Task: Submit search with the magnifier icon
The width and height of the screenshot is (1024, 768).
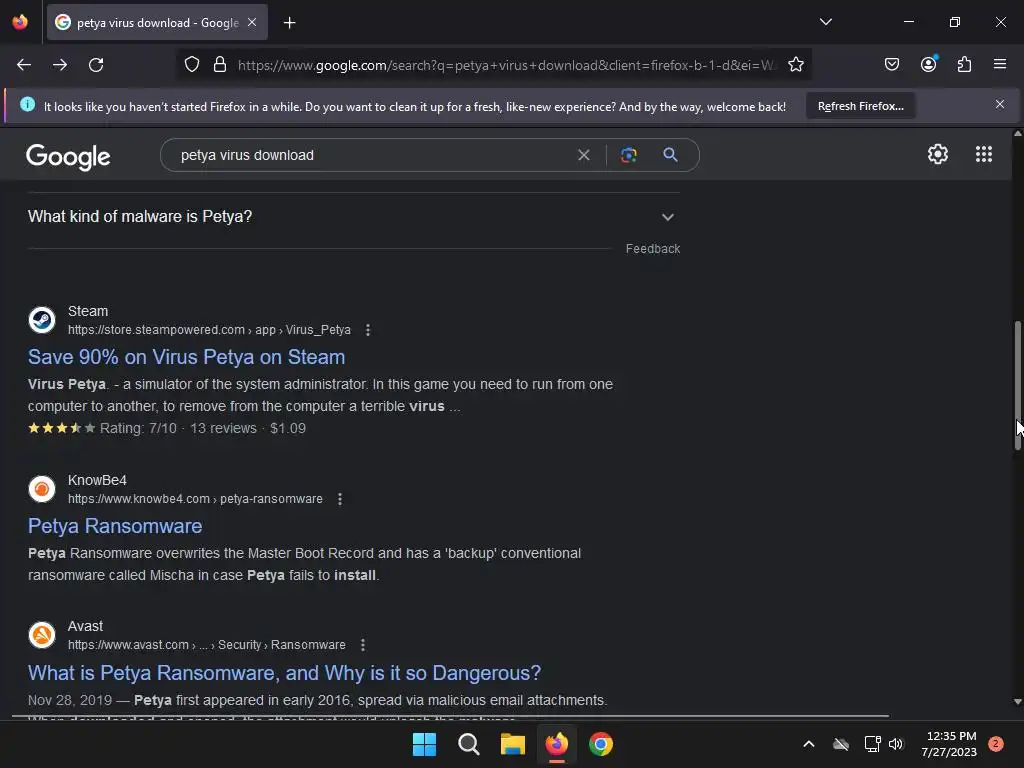Action: 670,155
